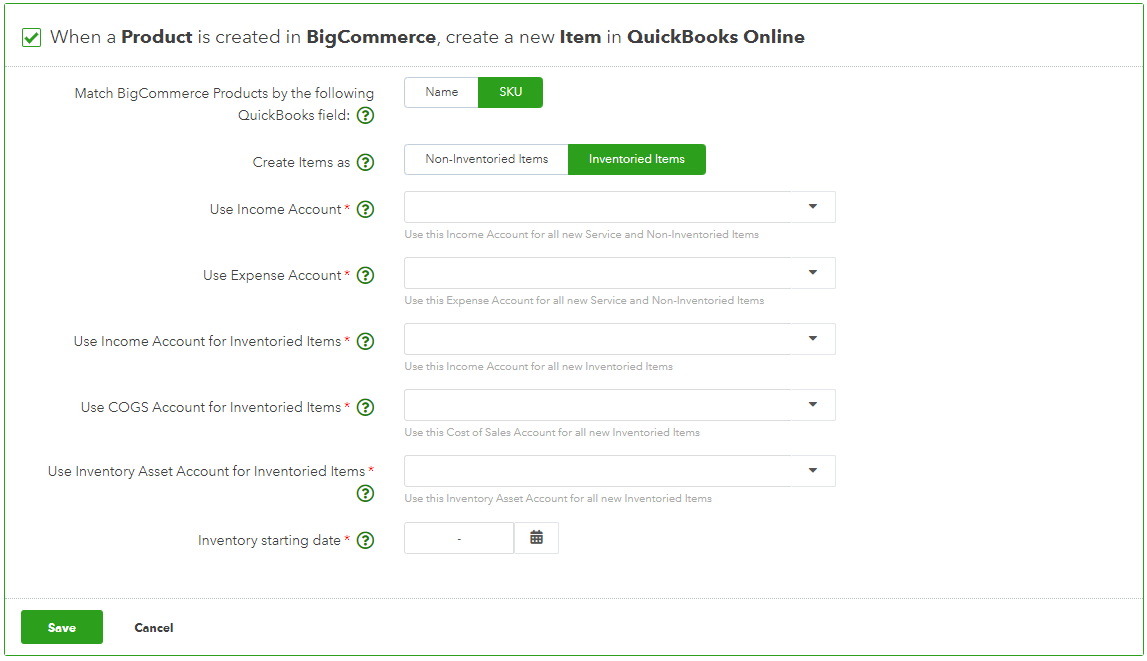Image resolution: width=1147 pixels, height=661 pixels.
Task: Select SKU as the matching field
Action: tap(511, 92)
